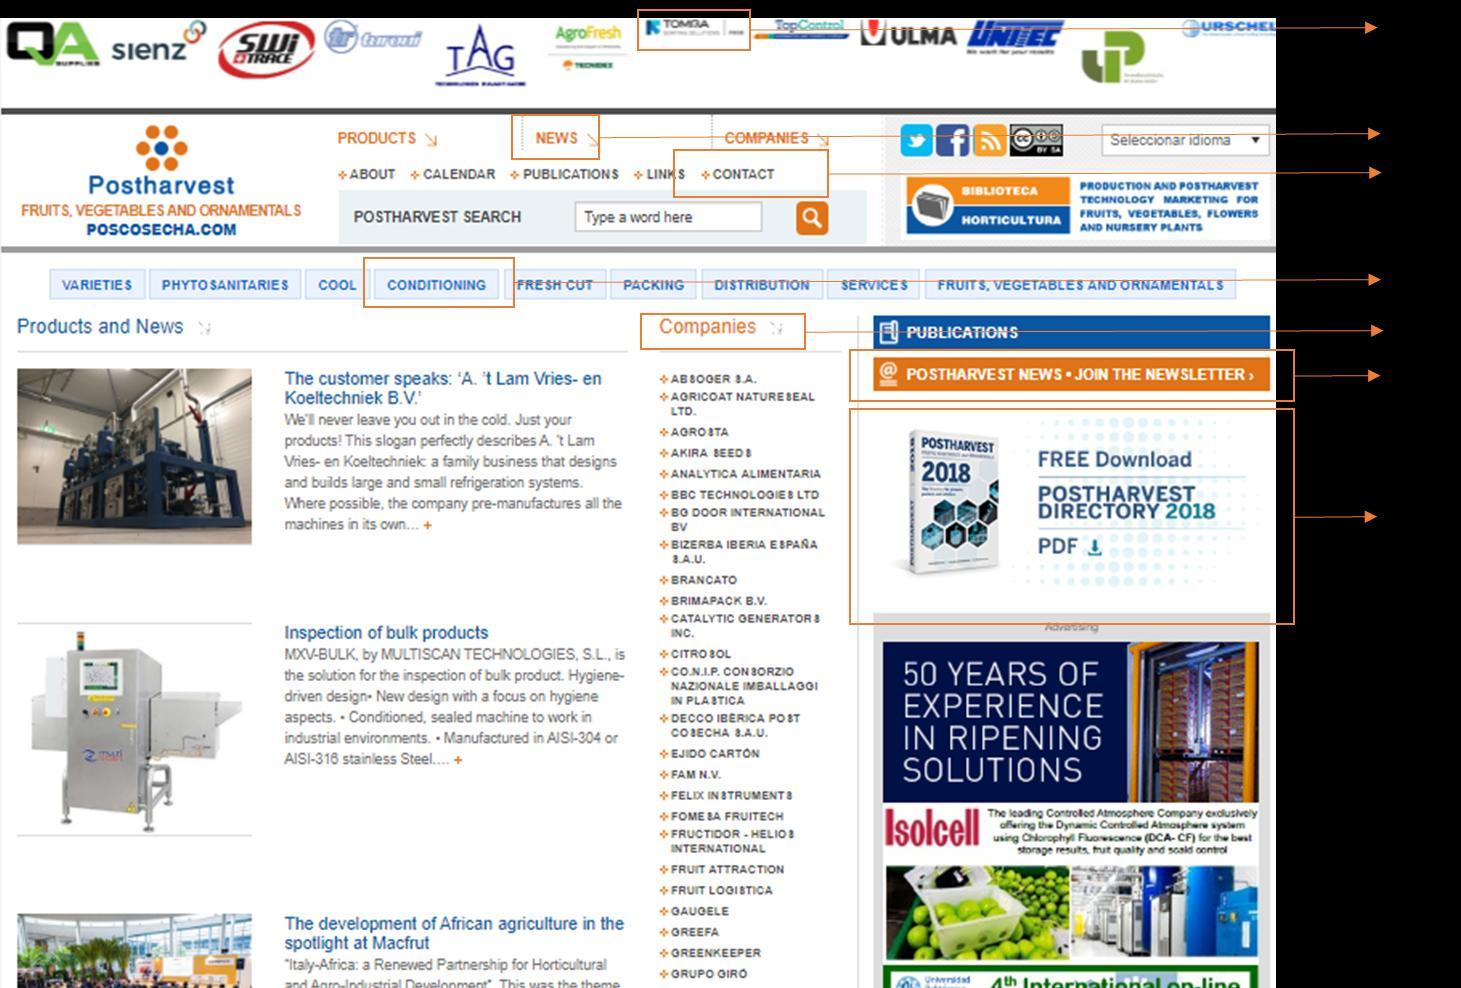
Task: Click the TAG sponsor logo
Action: click(481, 57)
